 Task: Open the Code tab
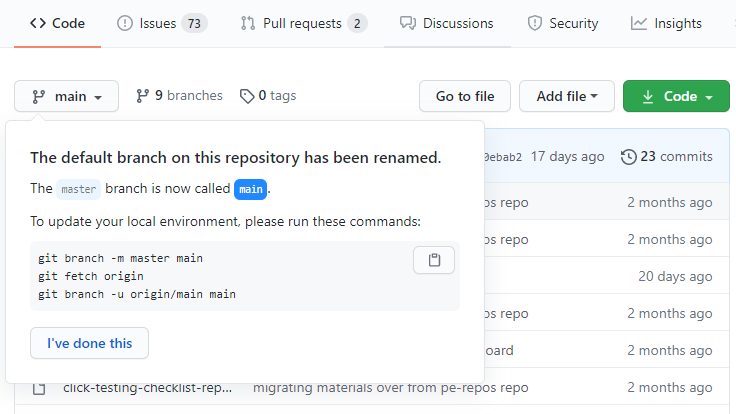tap(57, 23)
